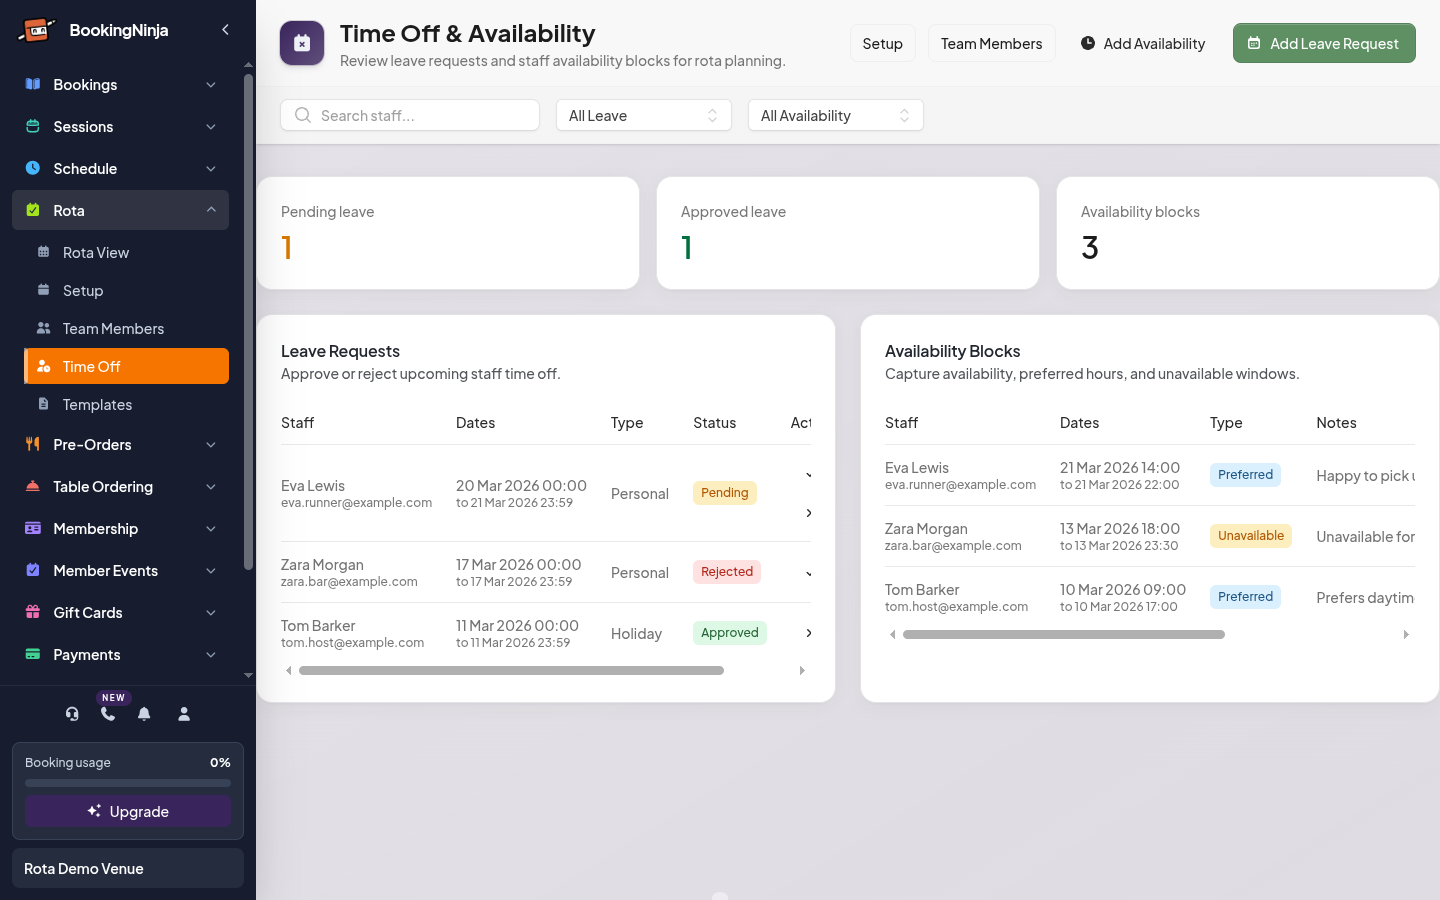Click the Setup button in the header
The width and height of the screenshot is (1440, 900).
click(x=883, y=43)
